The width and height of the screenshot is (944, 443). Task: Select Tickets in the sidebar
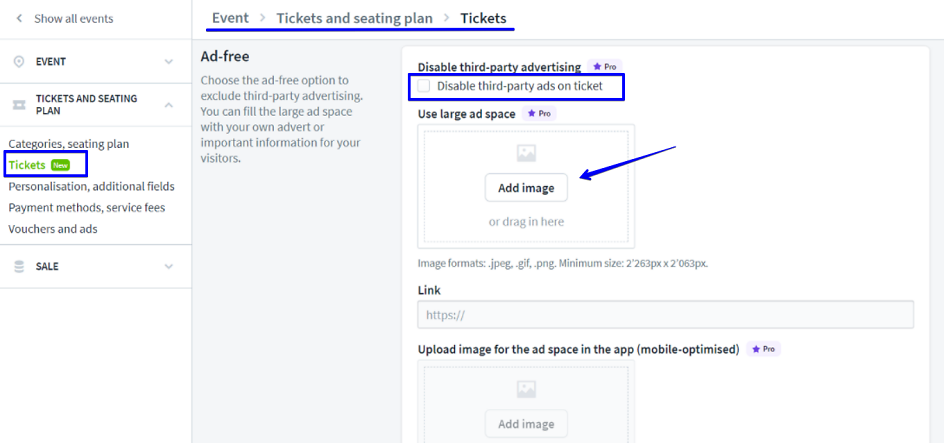pyautogui.click(x=27, y=165)
